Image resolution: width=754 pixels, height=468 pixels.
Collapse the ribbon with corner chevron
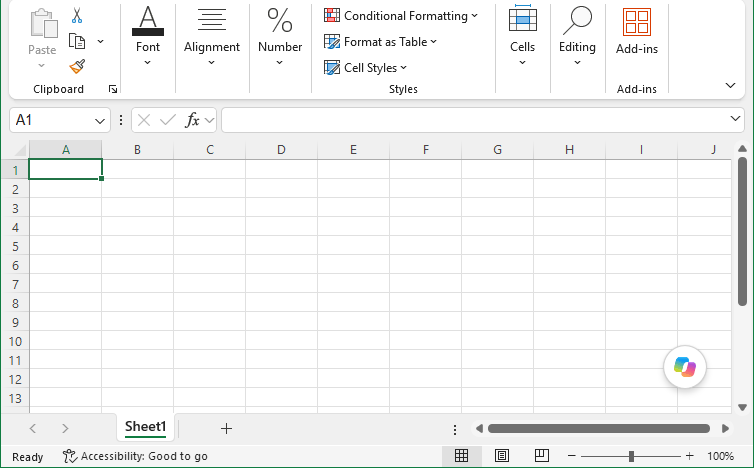730,86
